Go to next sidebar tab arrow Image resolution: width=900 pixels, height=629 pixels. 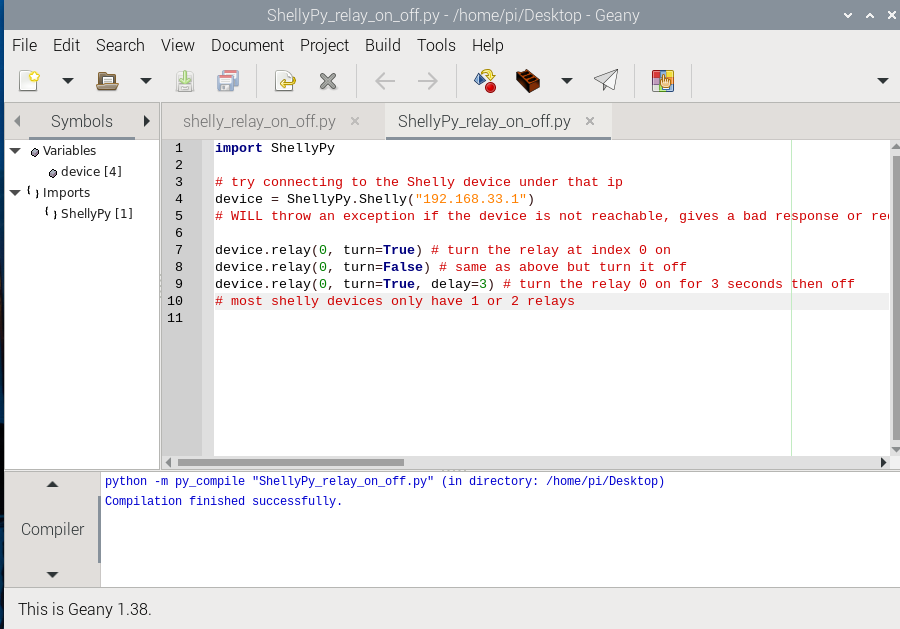(x=146, y=121)
